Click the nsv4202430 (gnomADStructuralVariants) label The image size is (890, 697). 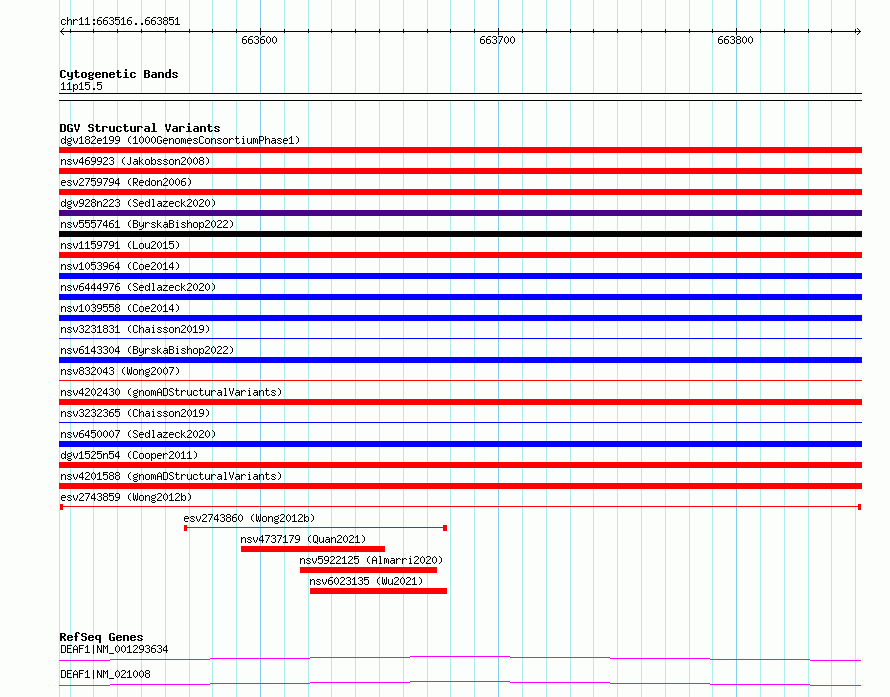coord(171,392)
